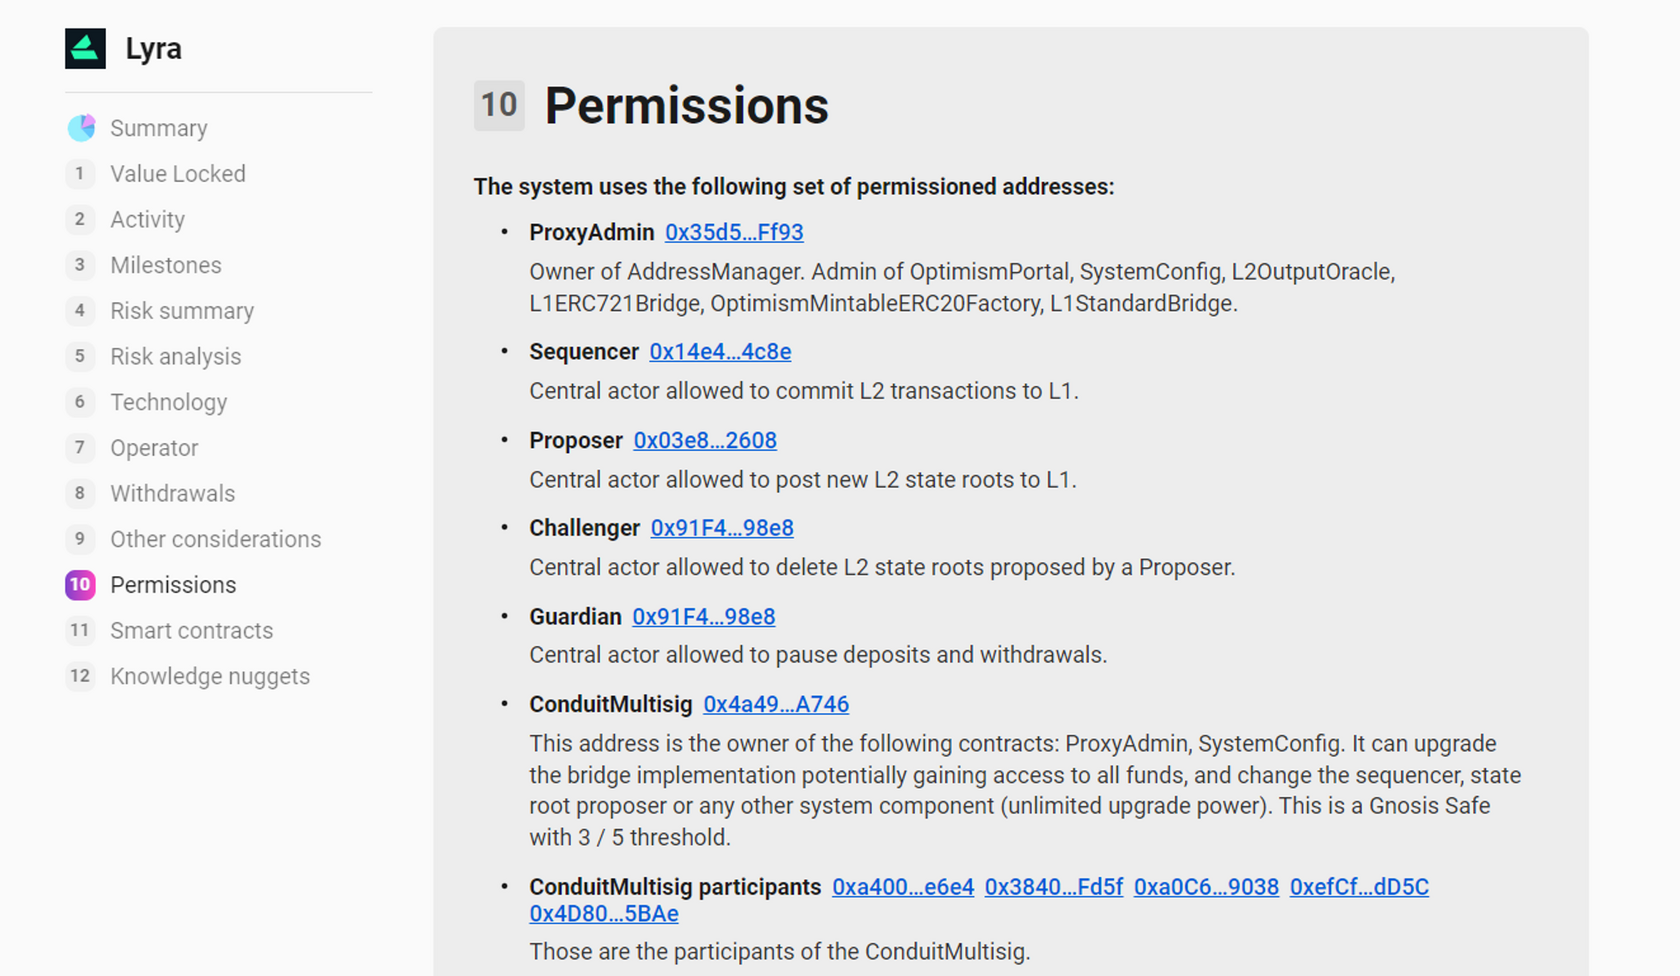Follow the Proposer address 0x03e8…2608 link
Image resolution: width=1680 pixels, height=976 pixels.
(705, 440)
